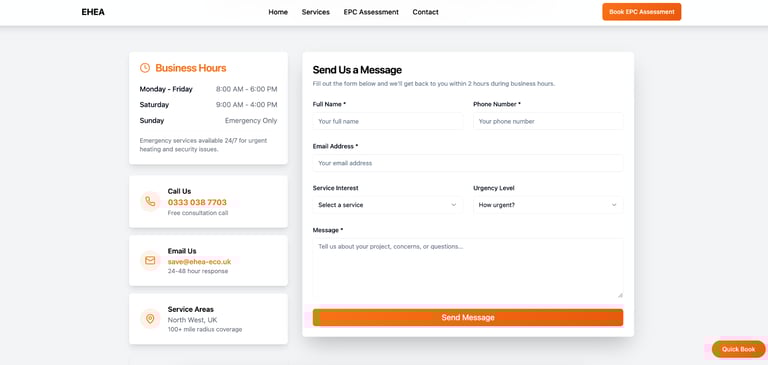Focus the Phone Number input field
This screenshot has width=768, height=365.
tap(548, 121)
